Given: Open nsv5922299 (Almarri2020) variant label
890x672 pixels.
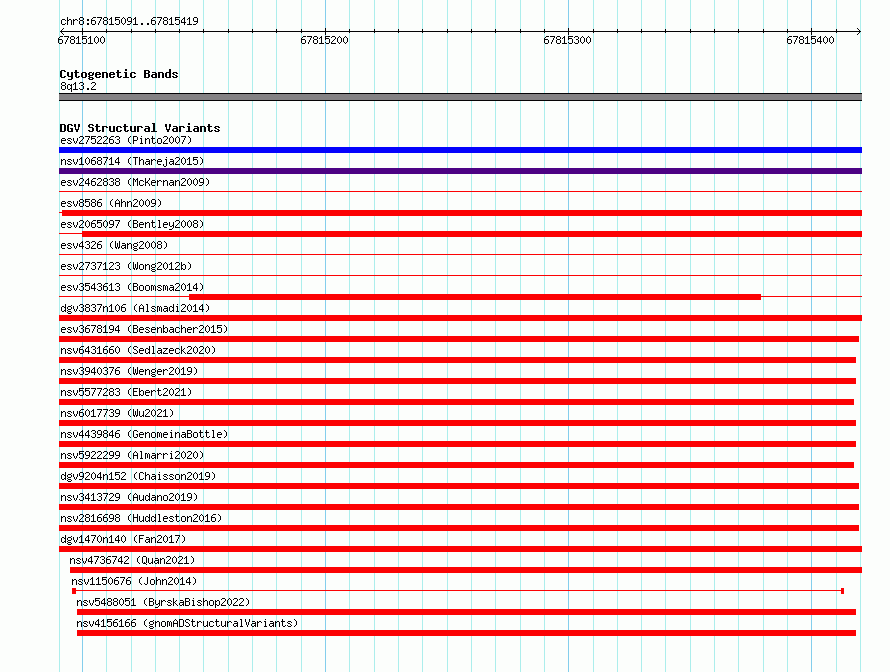Looking at the screenshot, I should coord(132,455).
